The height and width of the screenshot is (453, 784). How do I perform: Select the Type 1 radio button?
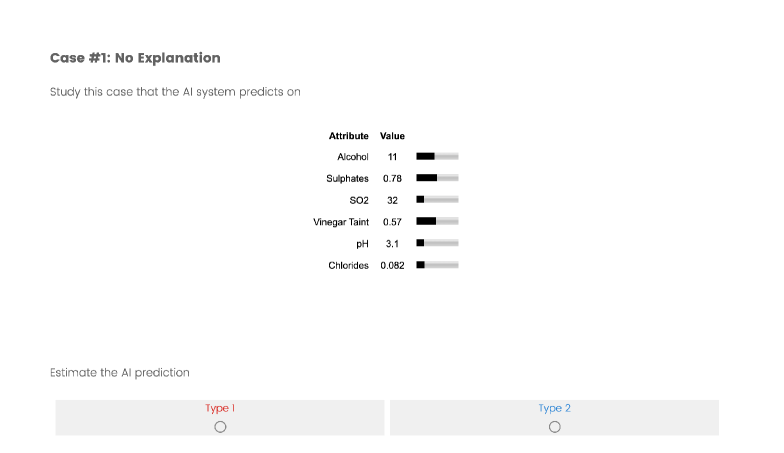click(220, 427)
